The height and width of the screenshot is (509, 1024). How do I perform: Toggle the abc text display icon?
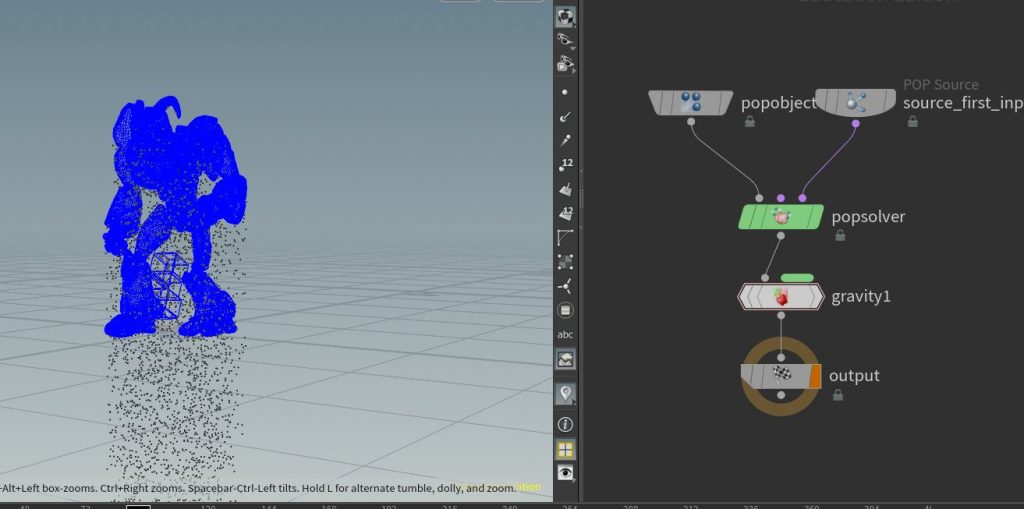click(x=566, y=335)
